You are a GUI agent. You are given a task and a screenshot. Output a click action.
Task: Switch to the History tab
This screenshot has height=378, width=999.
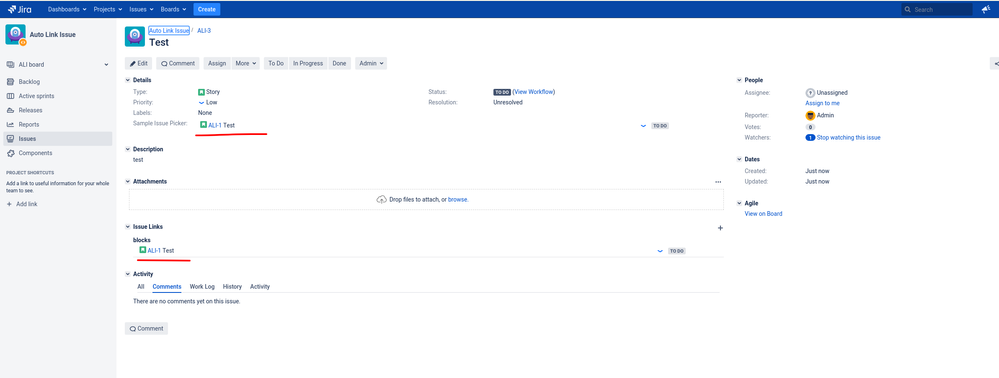click(x=232, y=287)
